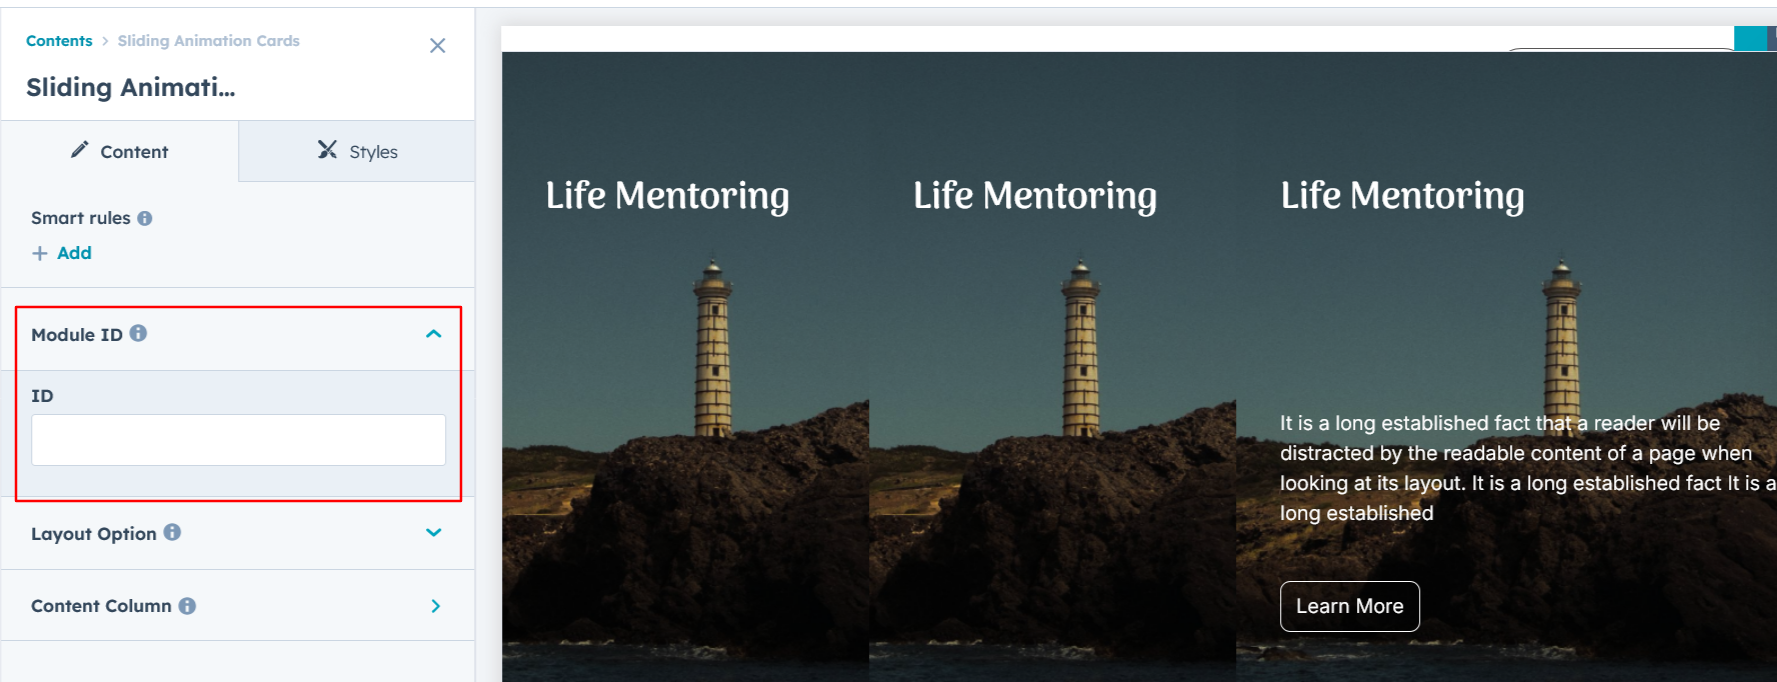Click the Smart rules info icon
1777x682 pixels.
click(145, 218)
